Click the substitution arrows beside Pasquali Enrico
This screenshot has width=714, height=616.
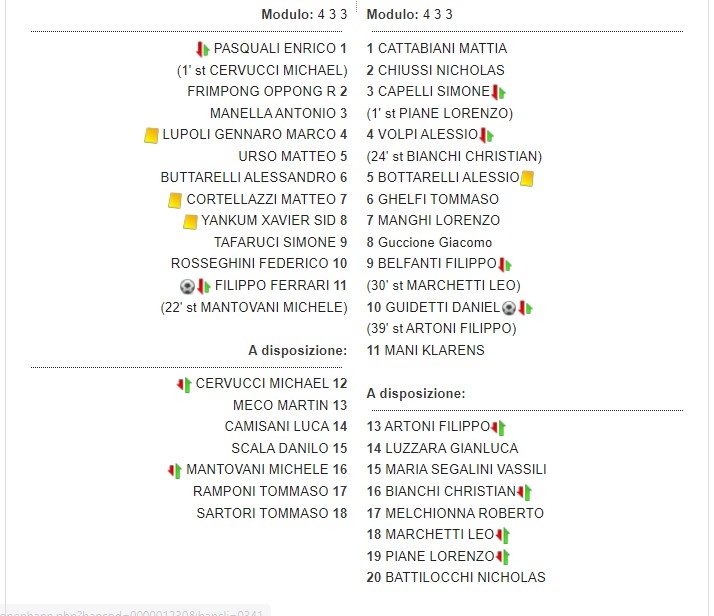(202, 48)
